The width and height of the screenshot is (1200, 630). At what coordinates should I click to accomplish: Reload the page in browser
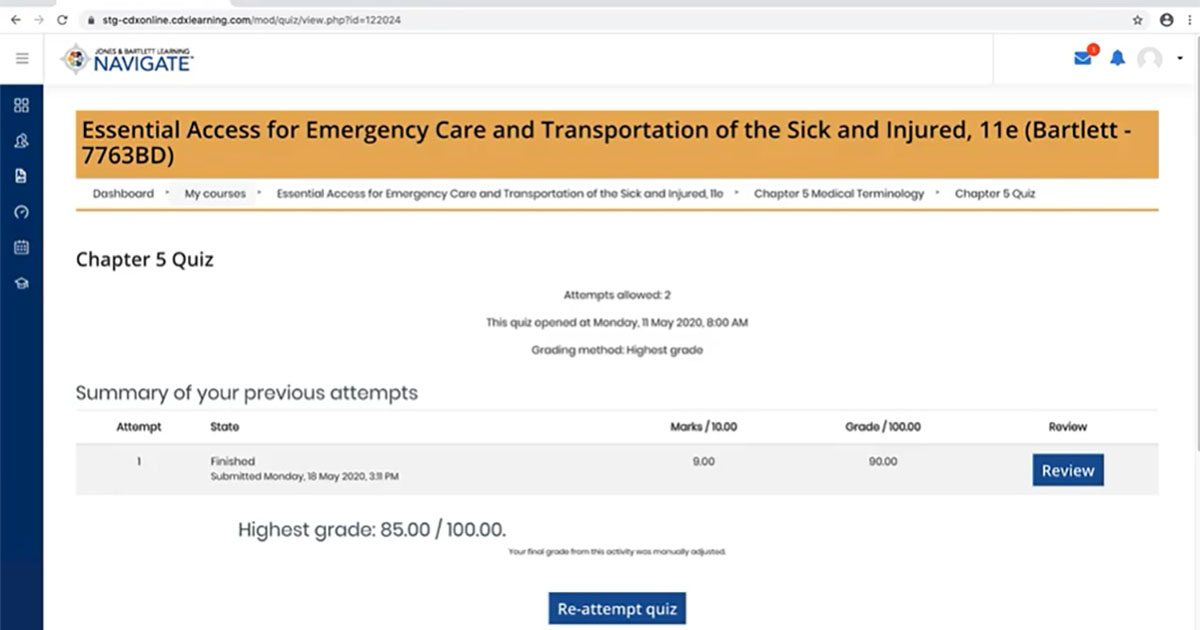click(62, 19)
